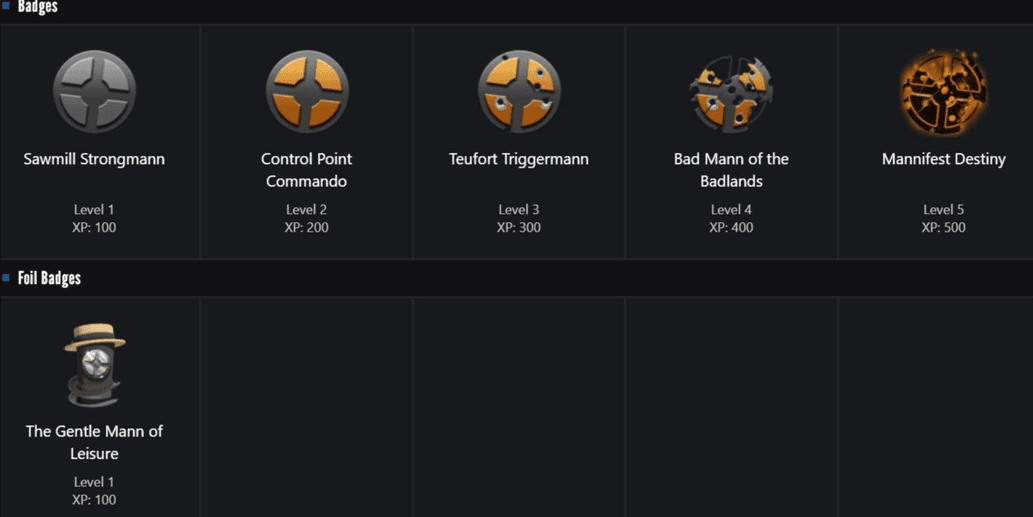Image resolution: width=1033 pixels, height=517 pixels.
Task: Click the Level 3 XP: 300 label
Action: tap(519, 218)
